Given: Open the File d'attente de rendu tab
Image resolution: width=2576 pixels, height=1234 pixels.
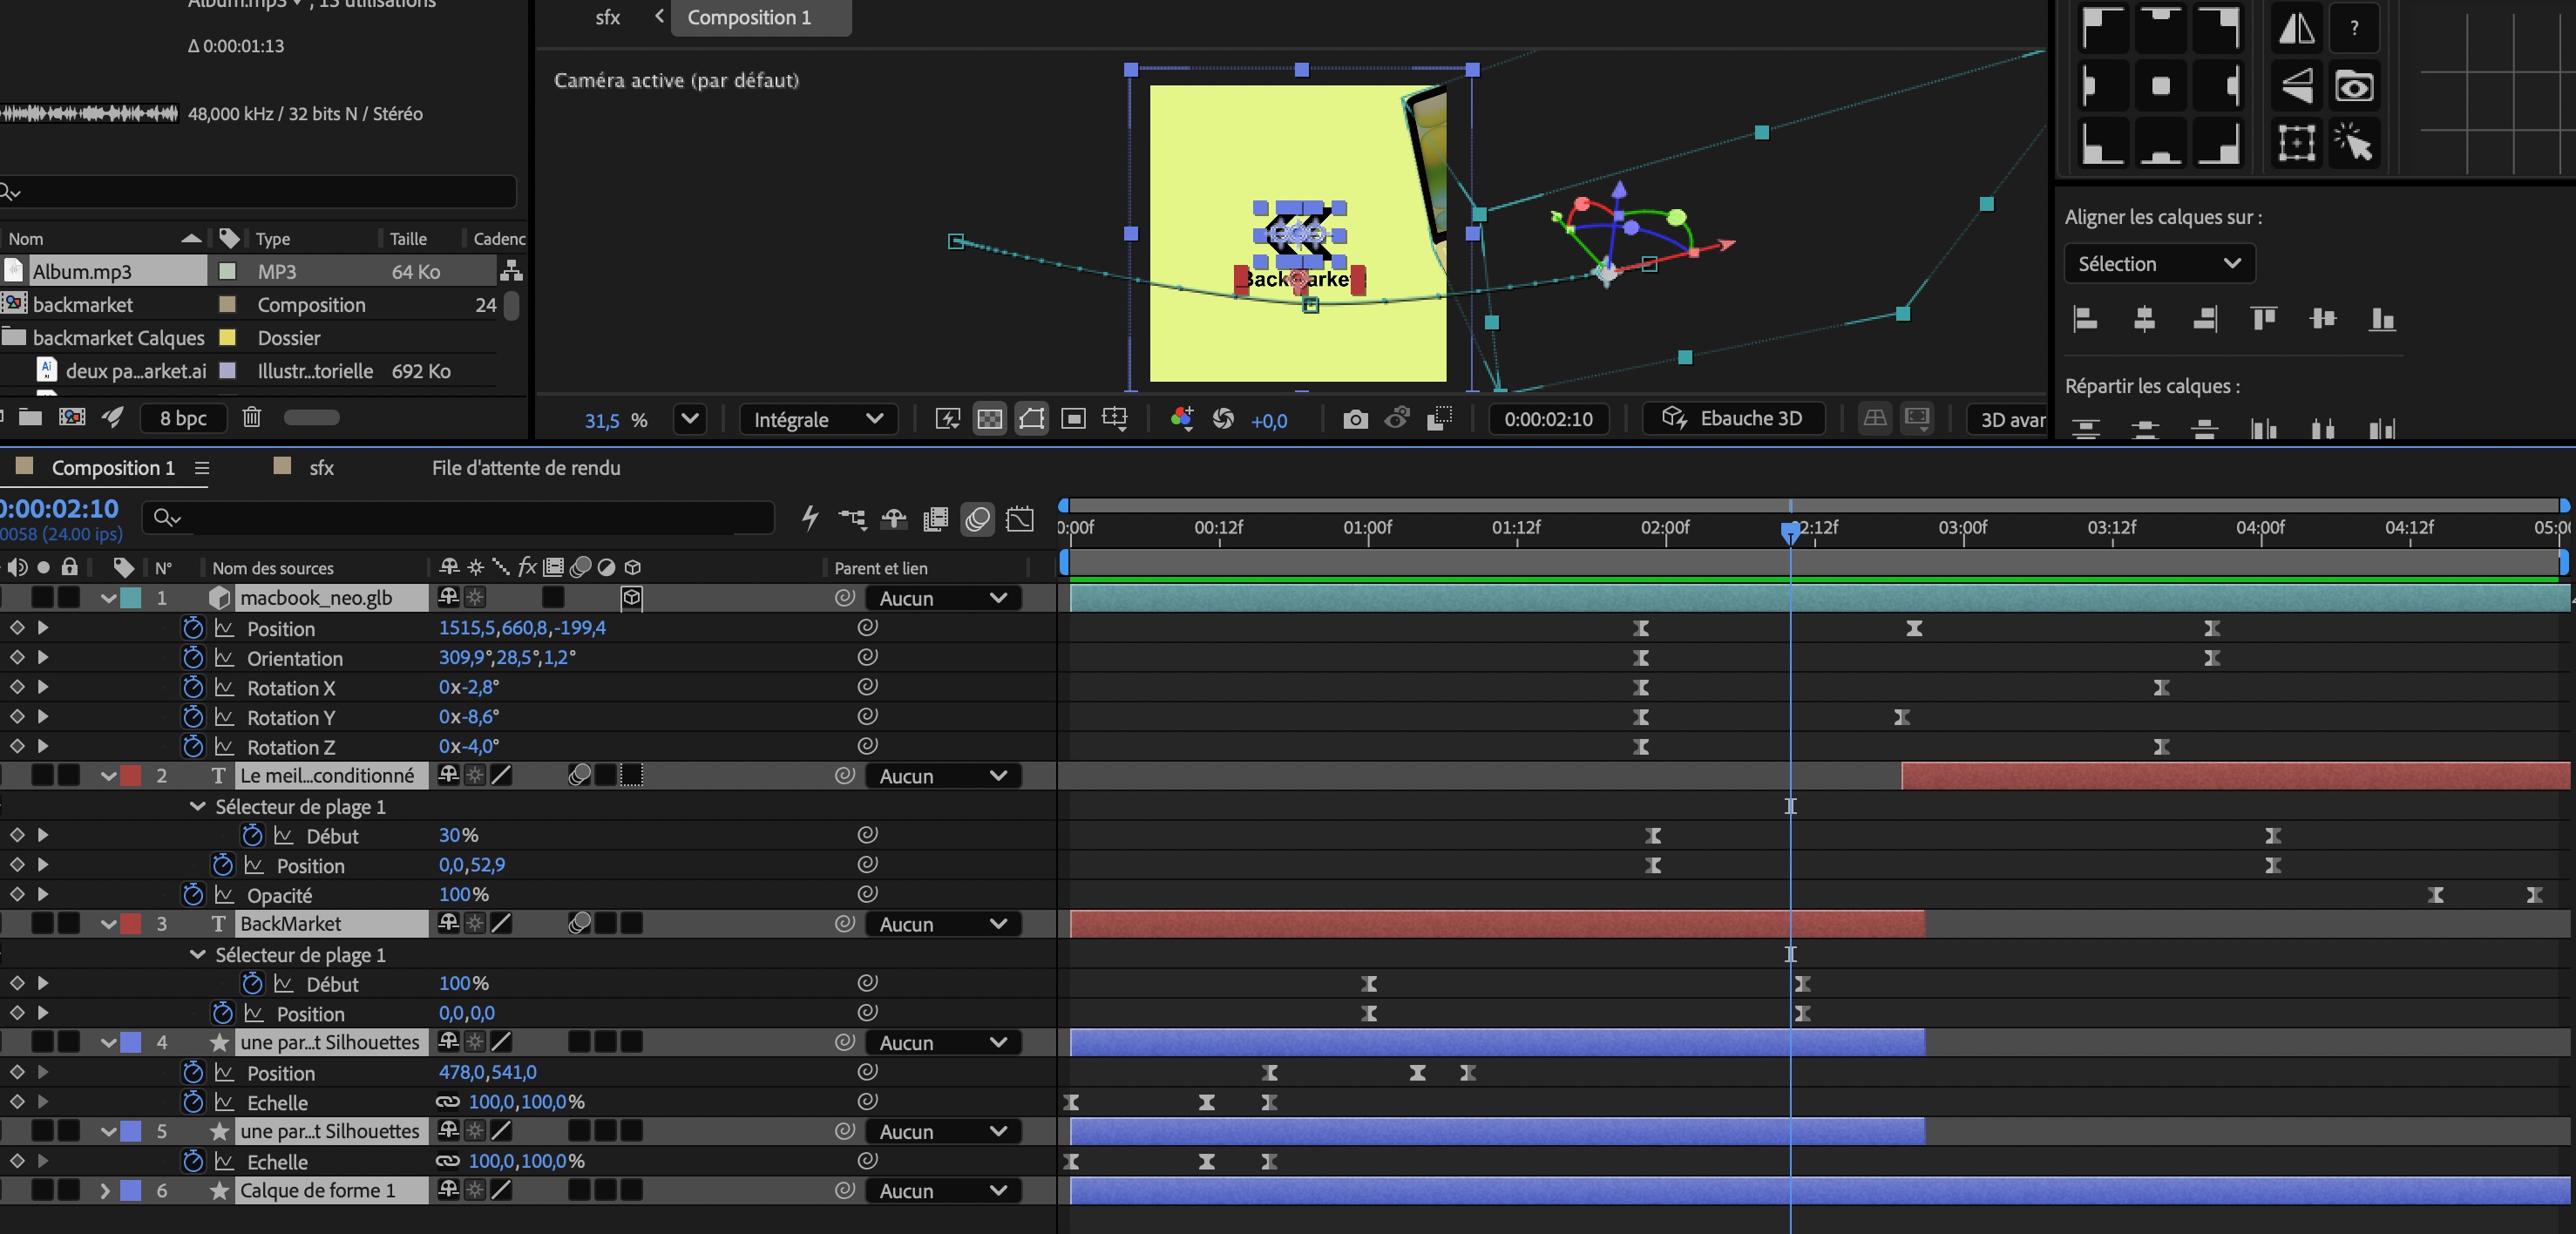Looking at the screenshot, I should click(x=526, y=468).
